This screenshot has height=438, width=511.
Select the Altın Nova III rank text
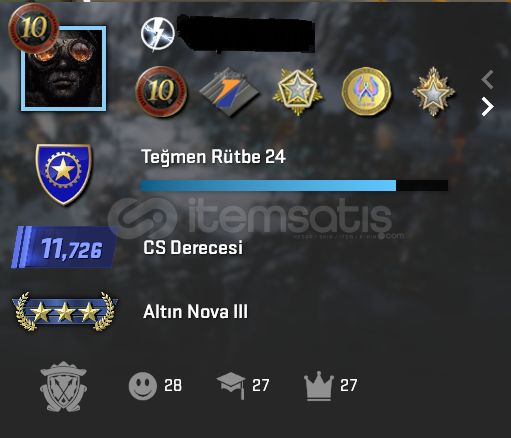[x=196, y=312]
